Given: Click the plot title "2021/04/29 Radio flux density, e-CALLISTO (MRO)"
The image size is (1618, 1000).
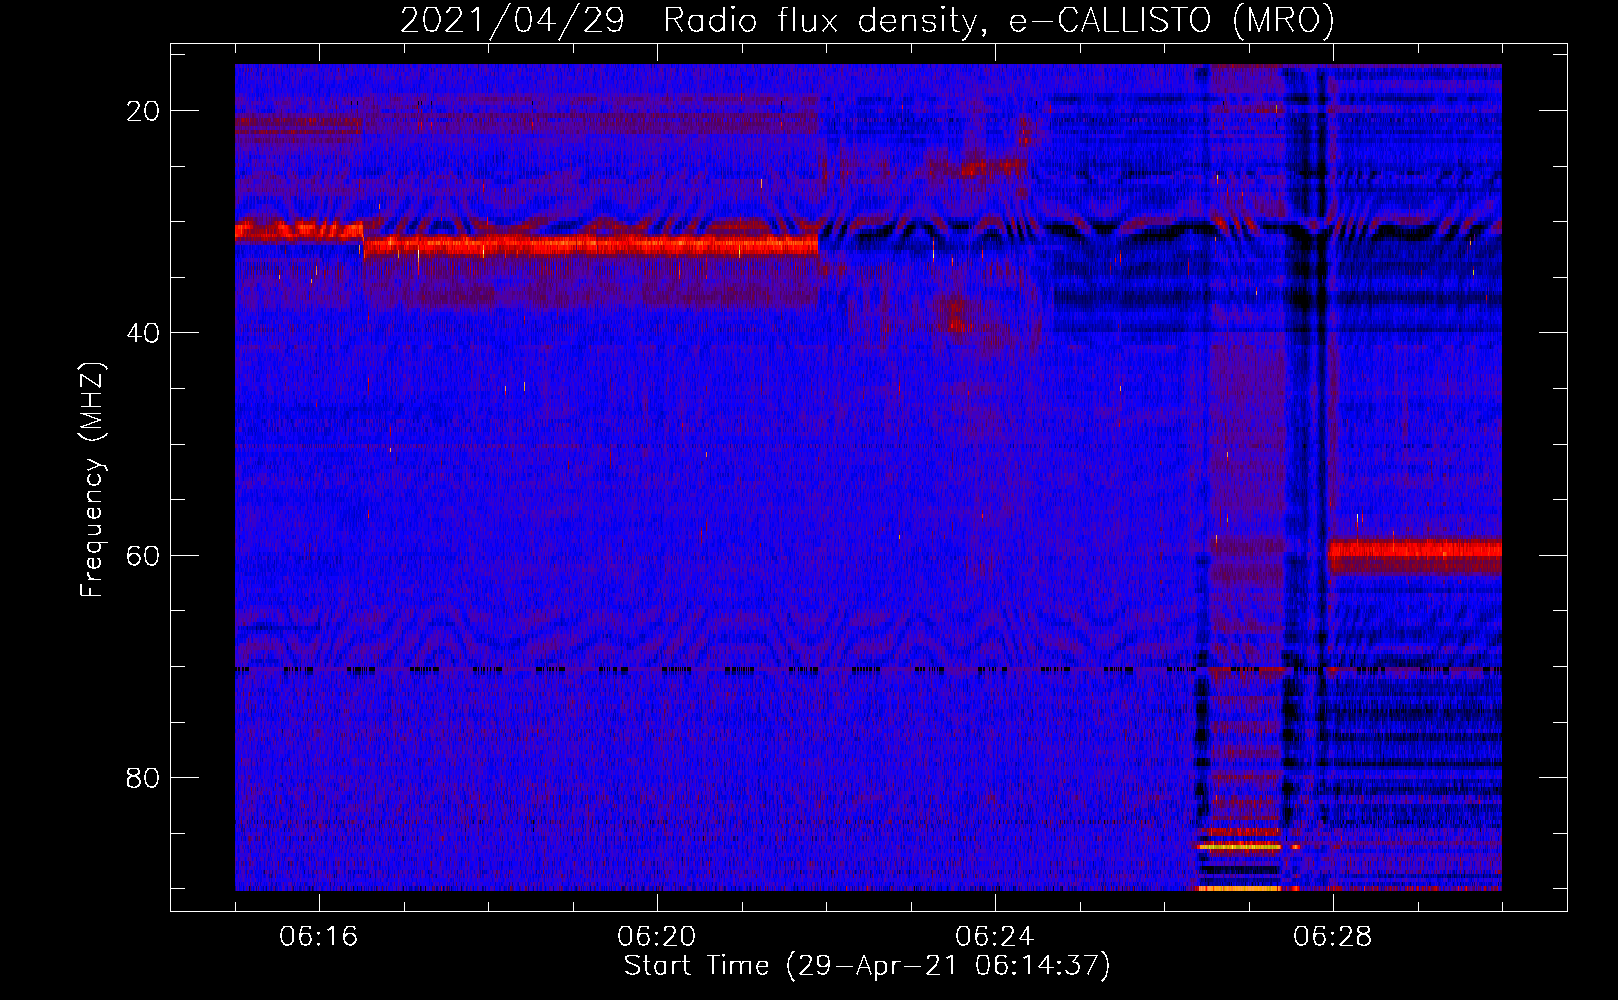Looking at the screenshot, I should [867, 20].
